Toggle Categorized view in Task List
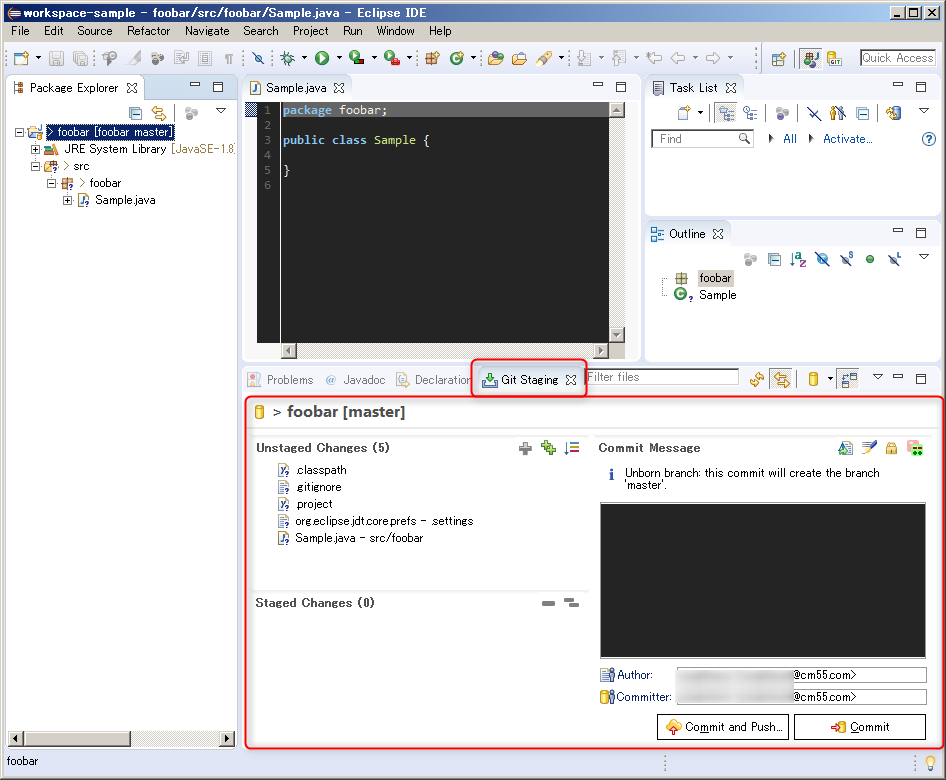 click(727, 113)
